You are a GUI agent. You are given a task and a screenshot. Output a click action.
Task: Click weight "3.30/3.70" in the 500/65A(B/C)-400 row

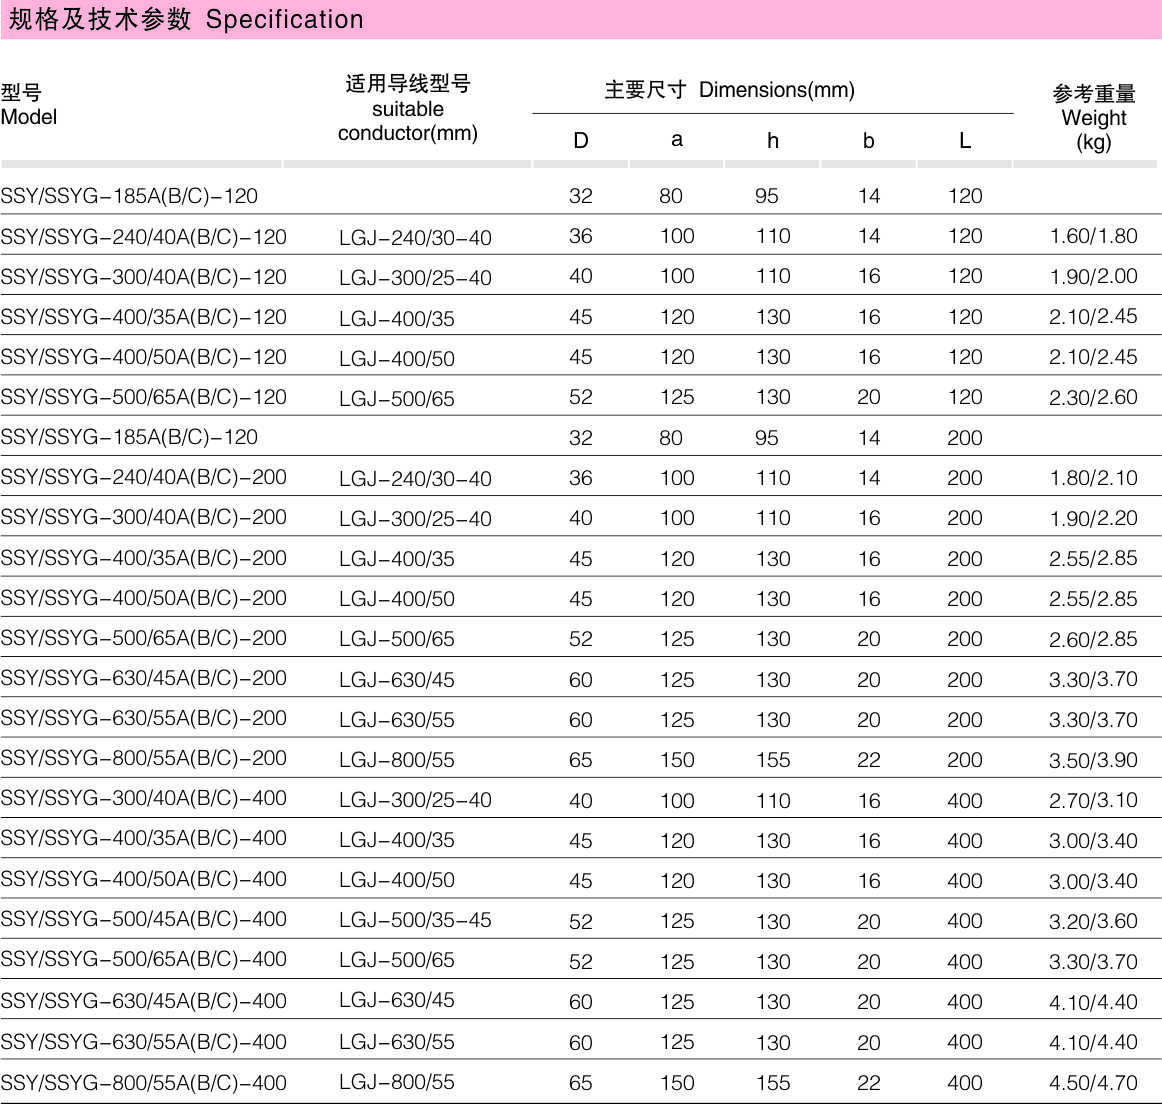tap(1093, 962)
